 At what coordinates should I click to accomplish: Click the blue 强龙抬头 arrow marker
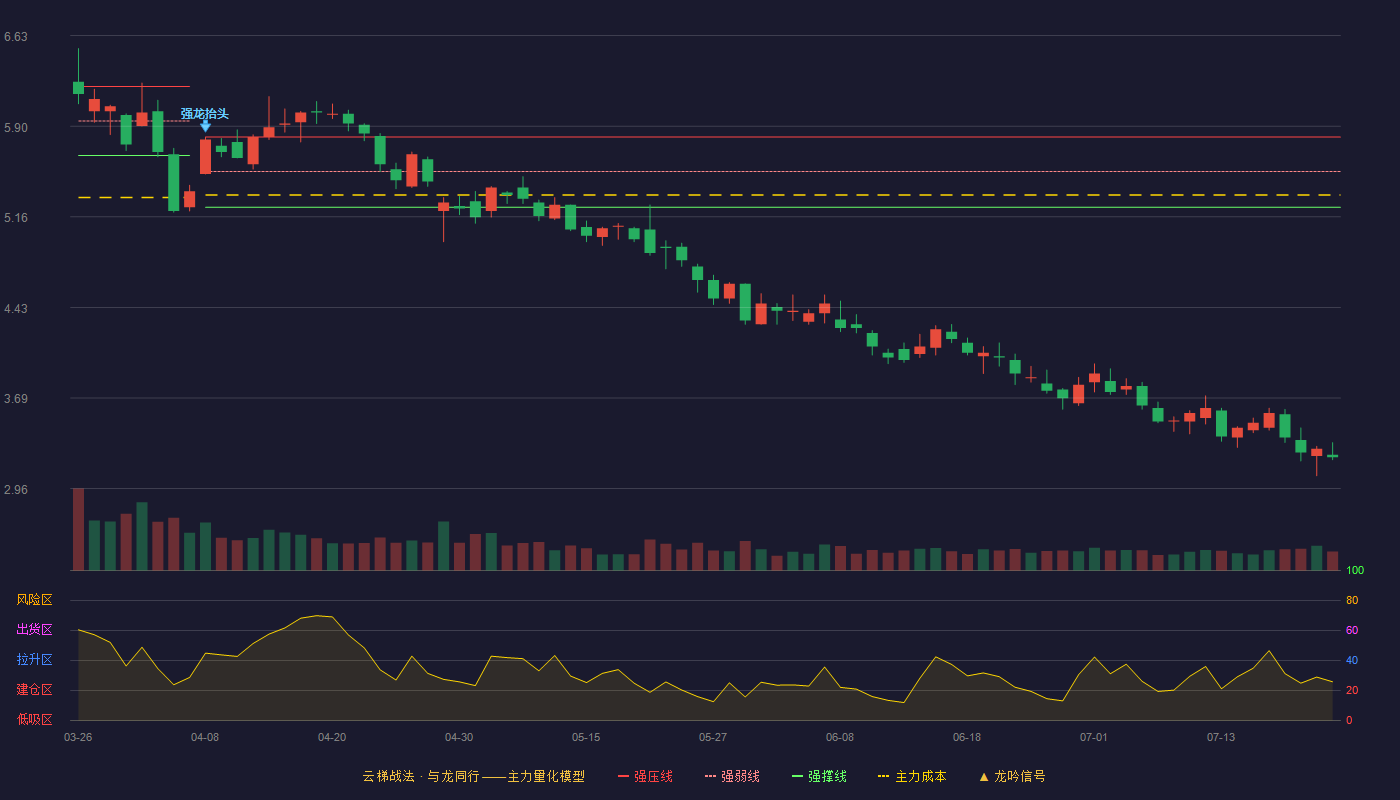tap(205, 126)
